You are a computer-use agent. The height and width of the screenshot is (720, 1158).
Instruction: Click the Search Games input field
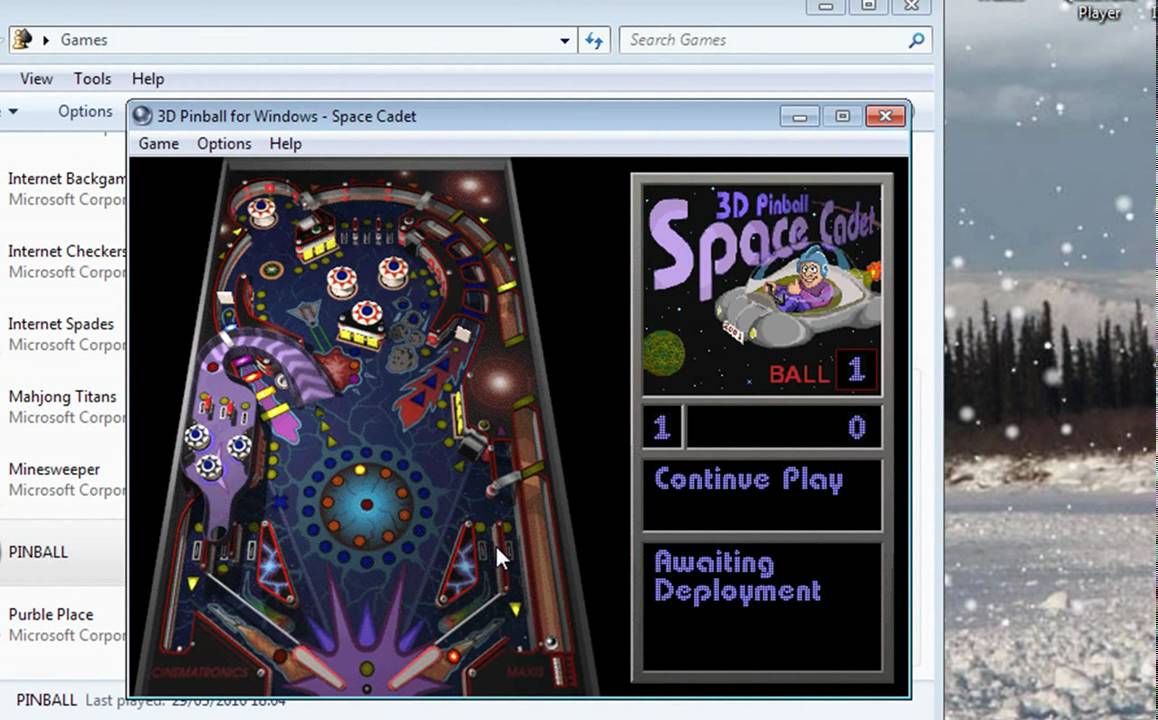[x=764, y=40]
